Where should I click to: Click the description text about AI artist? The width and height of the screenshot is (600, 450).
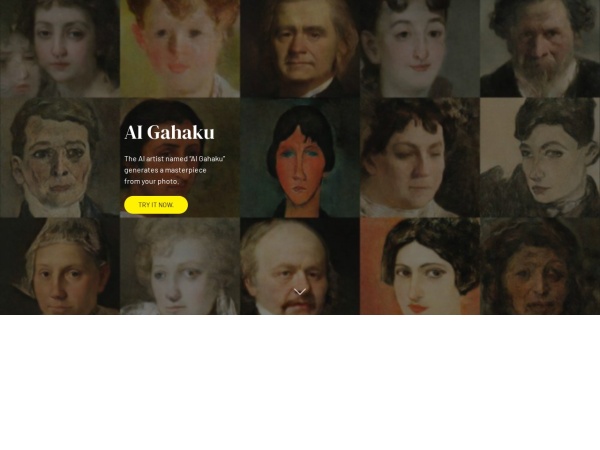(x=174, y=170)
